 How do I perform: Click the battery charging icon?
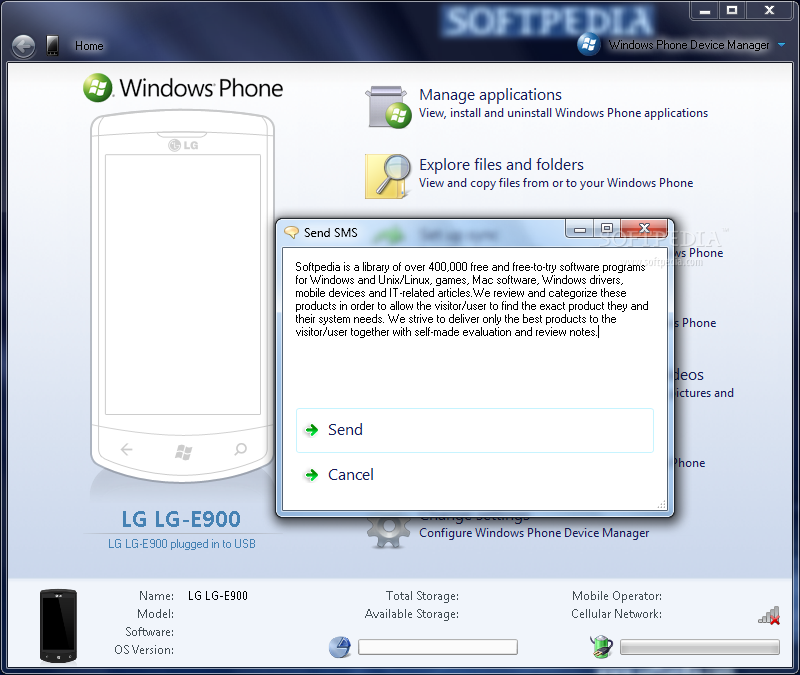602,646
